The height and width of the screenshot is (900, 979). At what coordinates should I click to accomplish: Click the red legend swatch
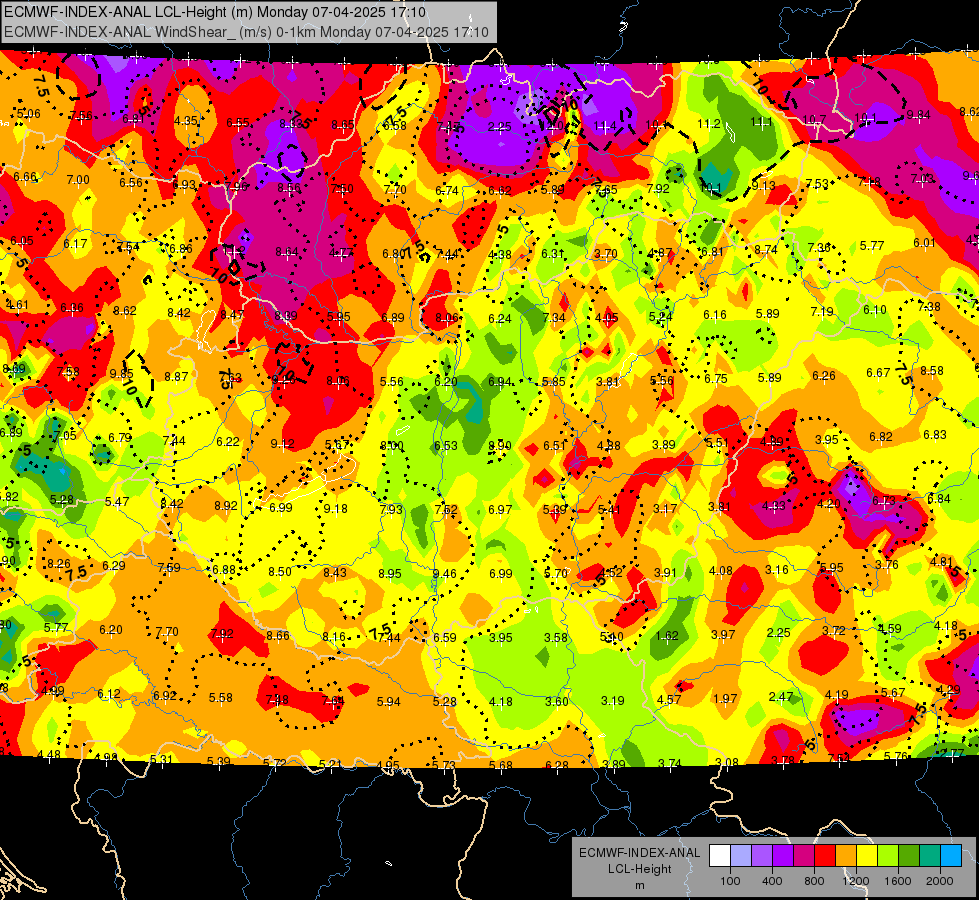[825, 856]
